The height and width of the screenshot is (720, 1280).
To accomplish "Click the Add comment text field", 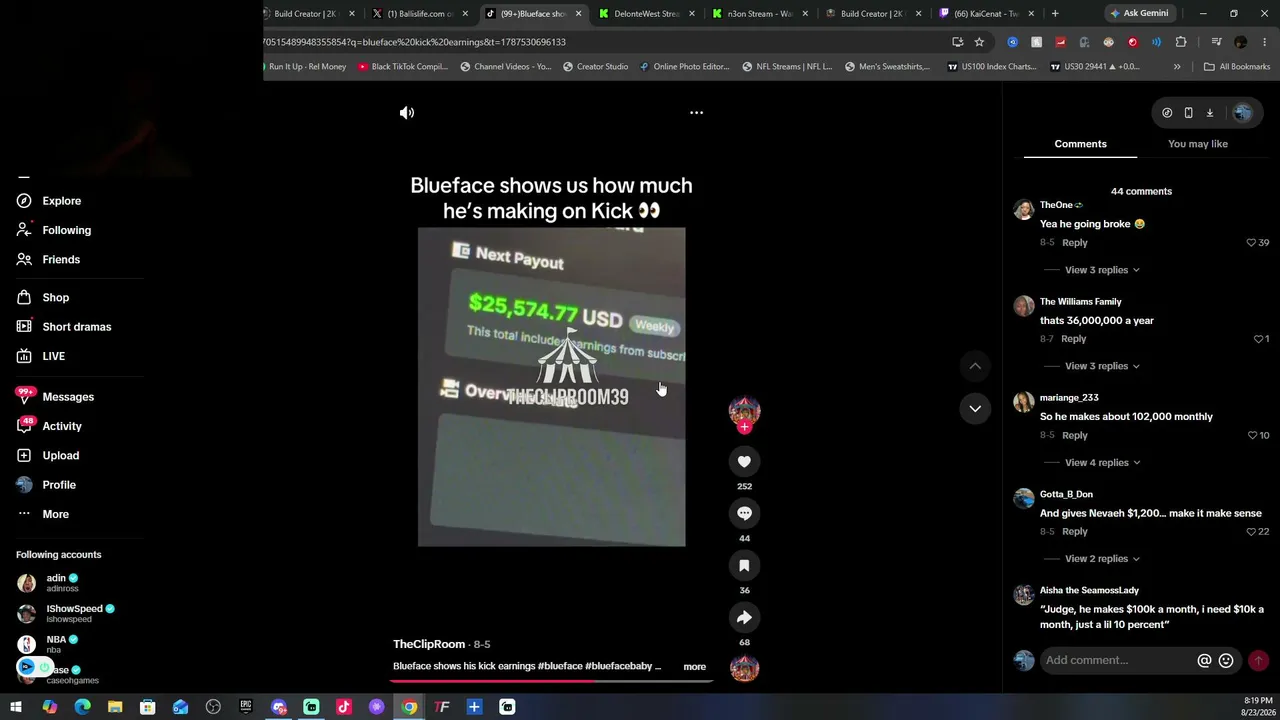I will click(1117, 660).
